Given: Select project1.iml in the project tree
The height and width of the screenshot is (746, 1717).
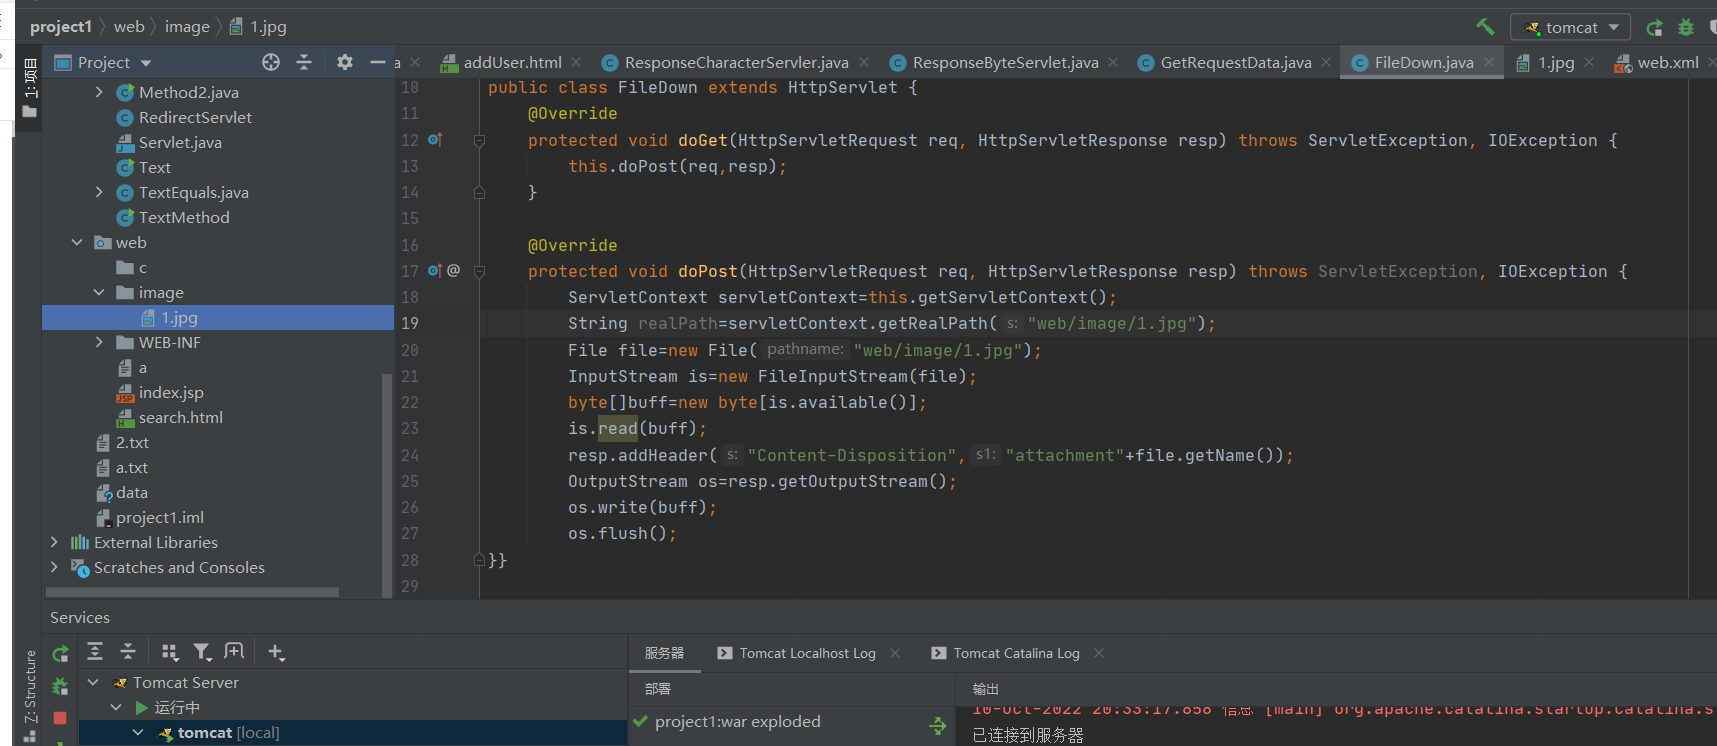Looking at the screenshot, I should tap(159, 517).
